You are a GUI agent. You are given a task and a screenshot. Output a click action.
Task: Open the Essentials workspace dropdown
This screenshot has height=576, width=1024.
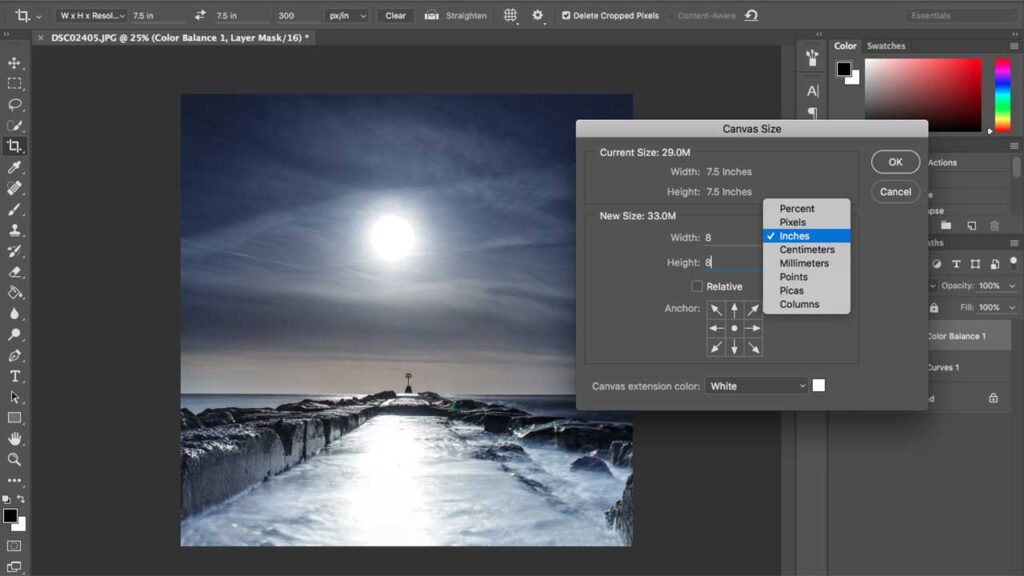point(962,15)
